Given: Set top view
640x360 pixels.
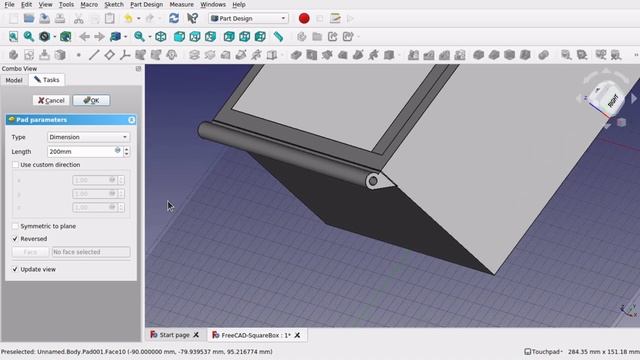Looking at the screenshot, I should click(x=195, y=37).
